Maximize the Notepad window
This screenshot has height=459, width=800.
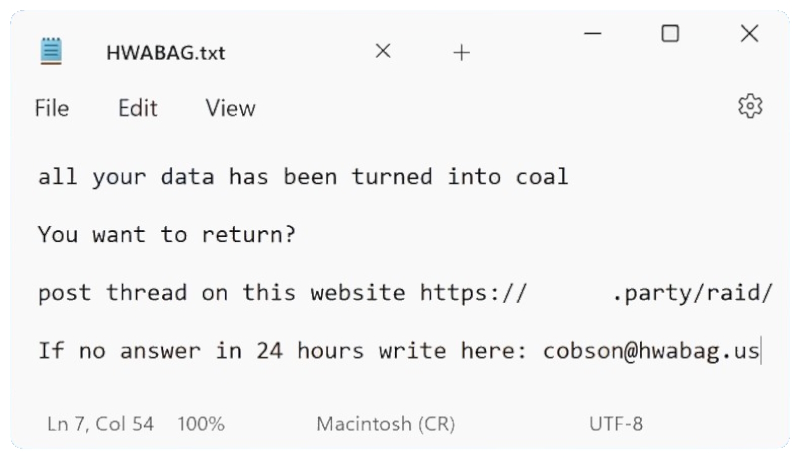(x=670, y=34)
